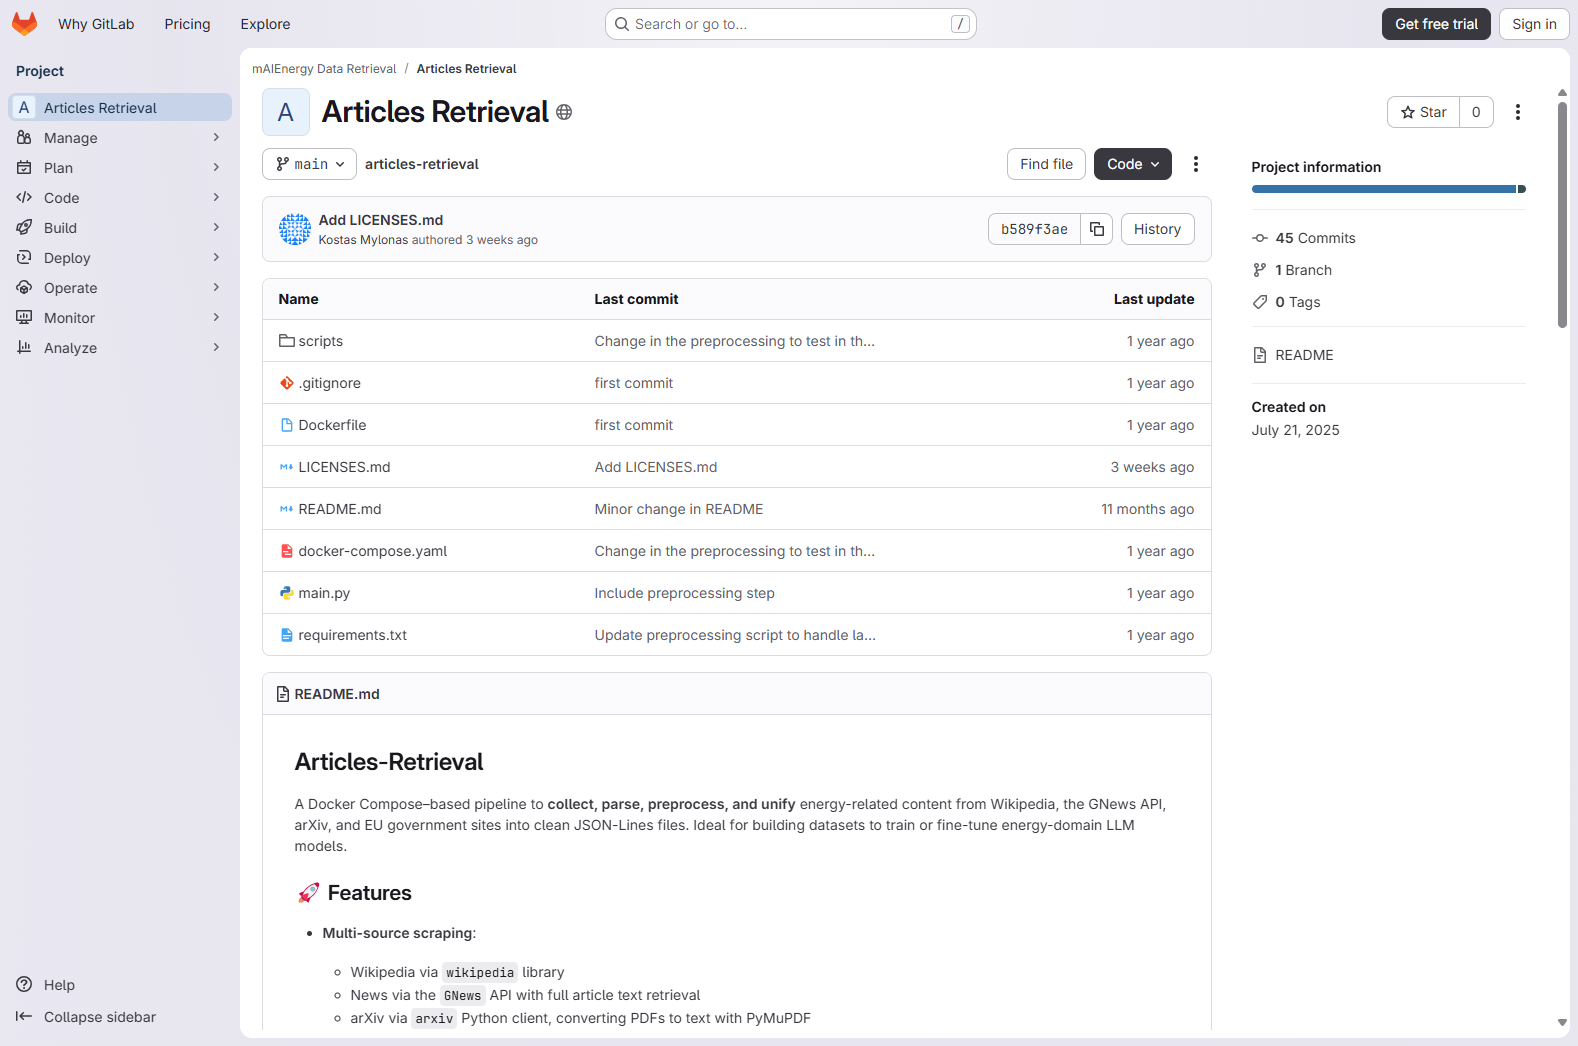Open the 0 Tags link
This screenshot has height=1046, width=1578.
tap(1298, 302)
